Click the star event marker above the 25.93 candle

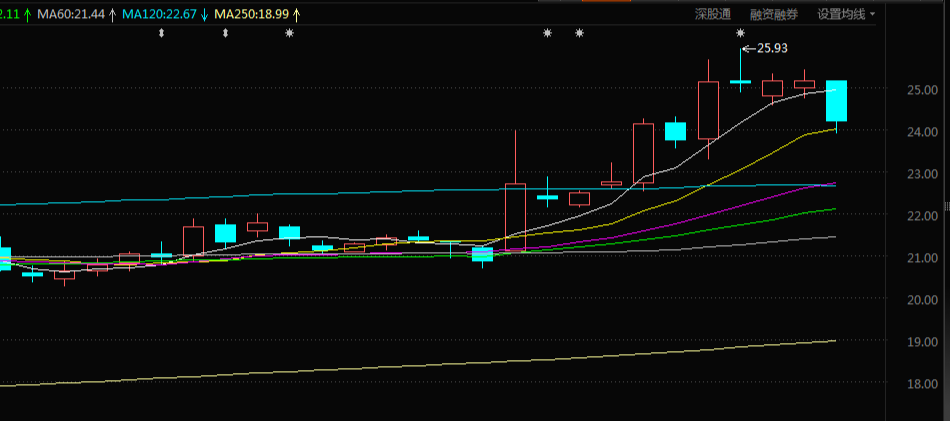[740, 33]
